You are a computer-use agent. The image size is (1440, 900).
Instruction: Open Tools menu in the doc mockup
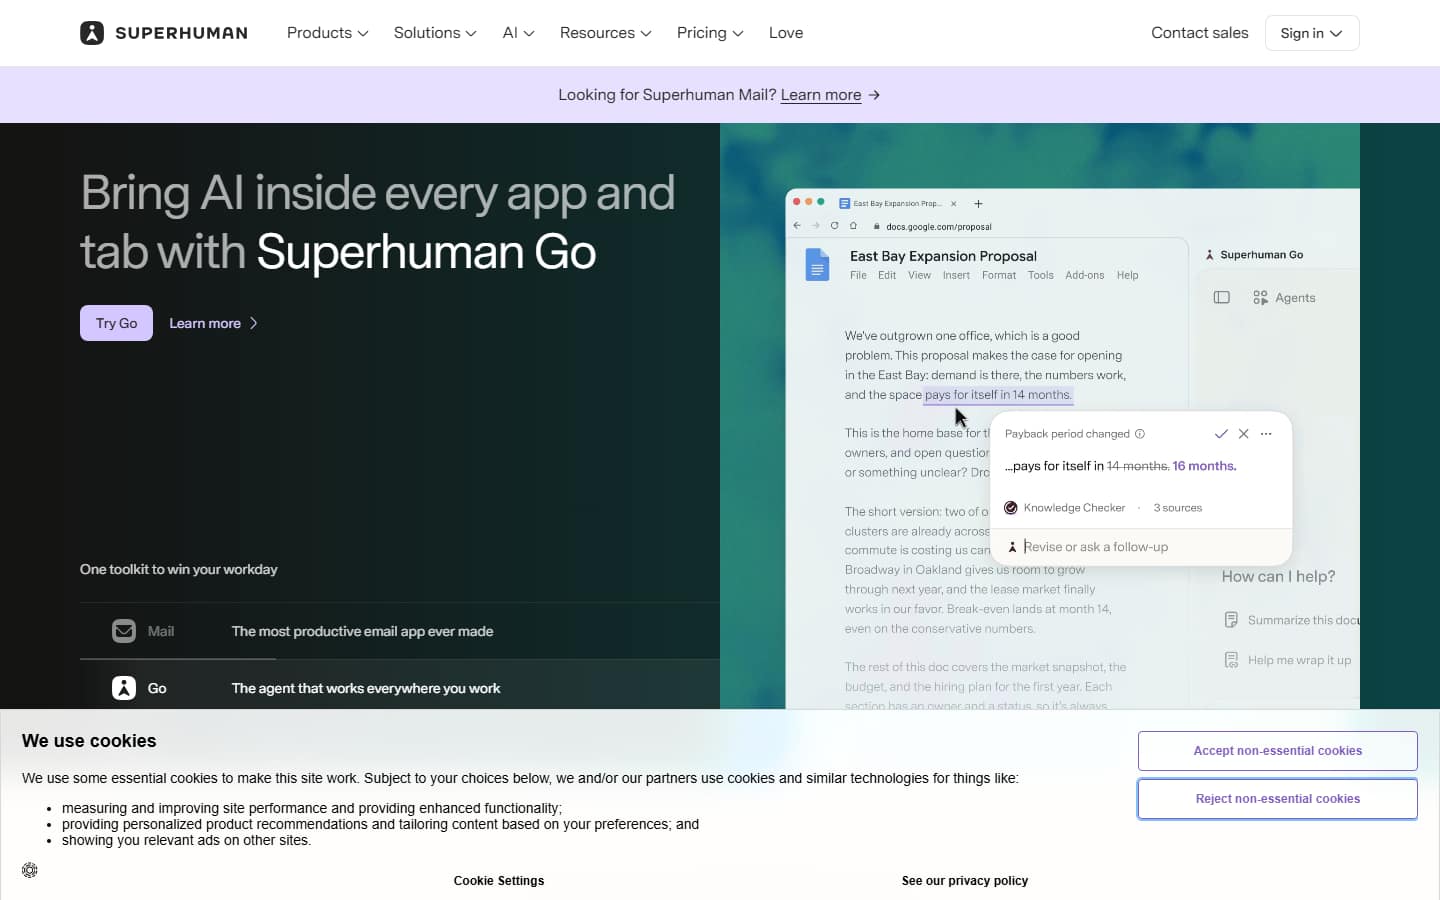tap(1041, 275)
